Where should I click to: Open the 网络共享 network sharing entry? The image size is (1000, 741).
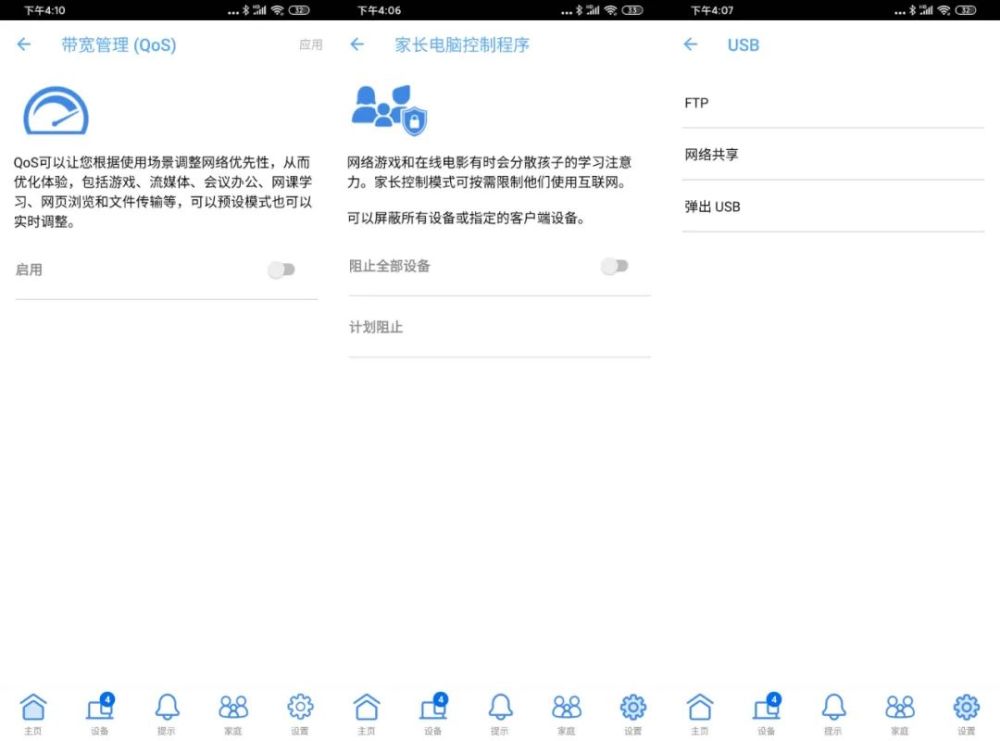pos(833,154)
